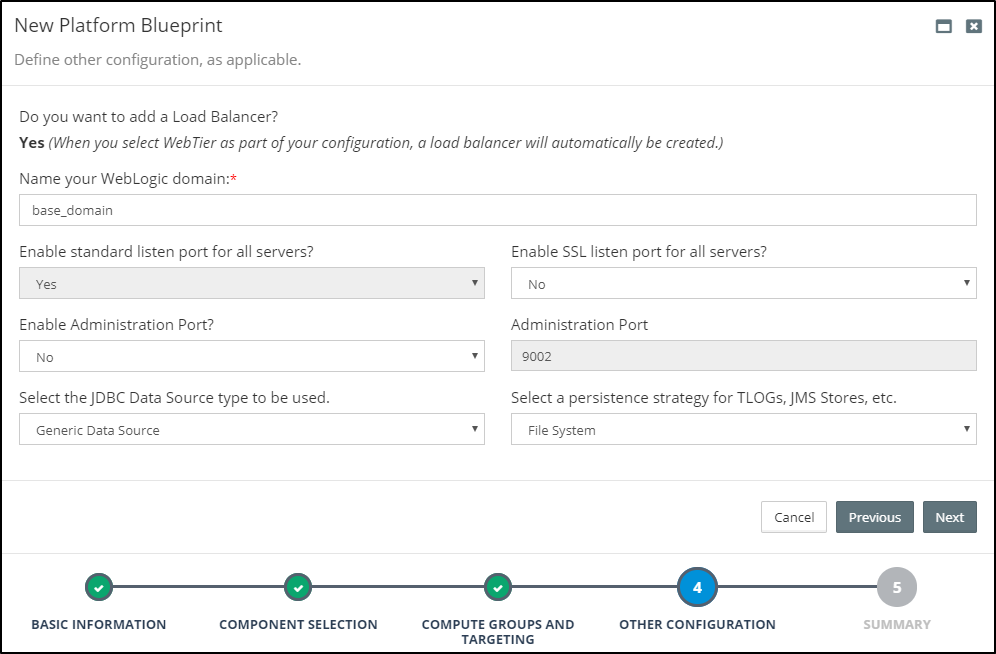Open the standard listen port dropdown

tap(252, 284)
